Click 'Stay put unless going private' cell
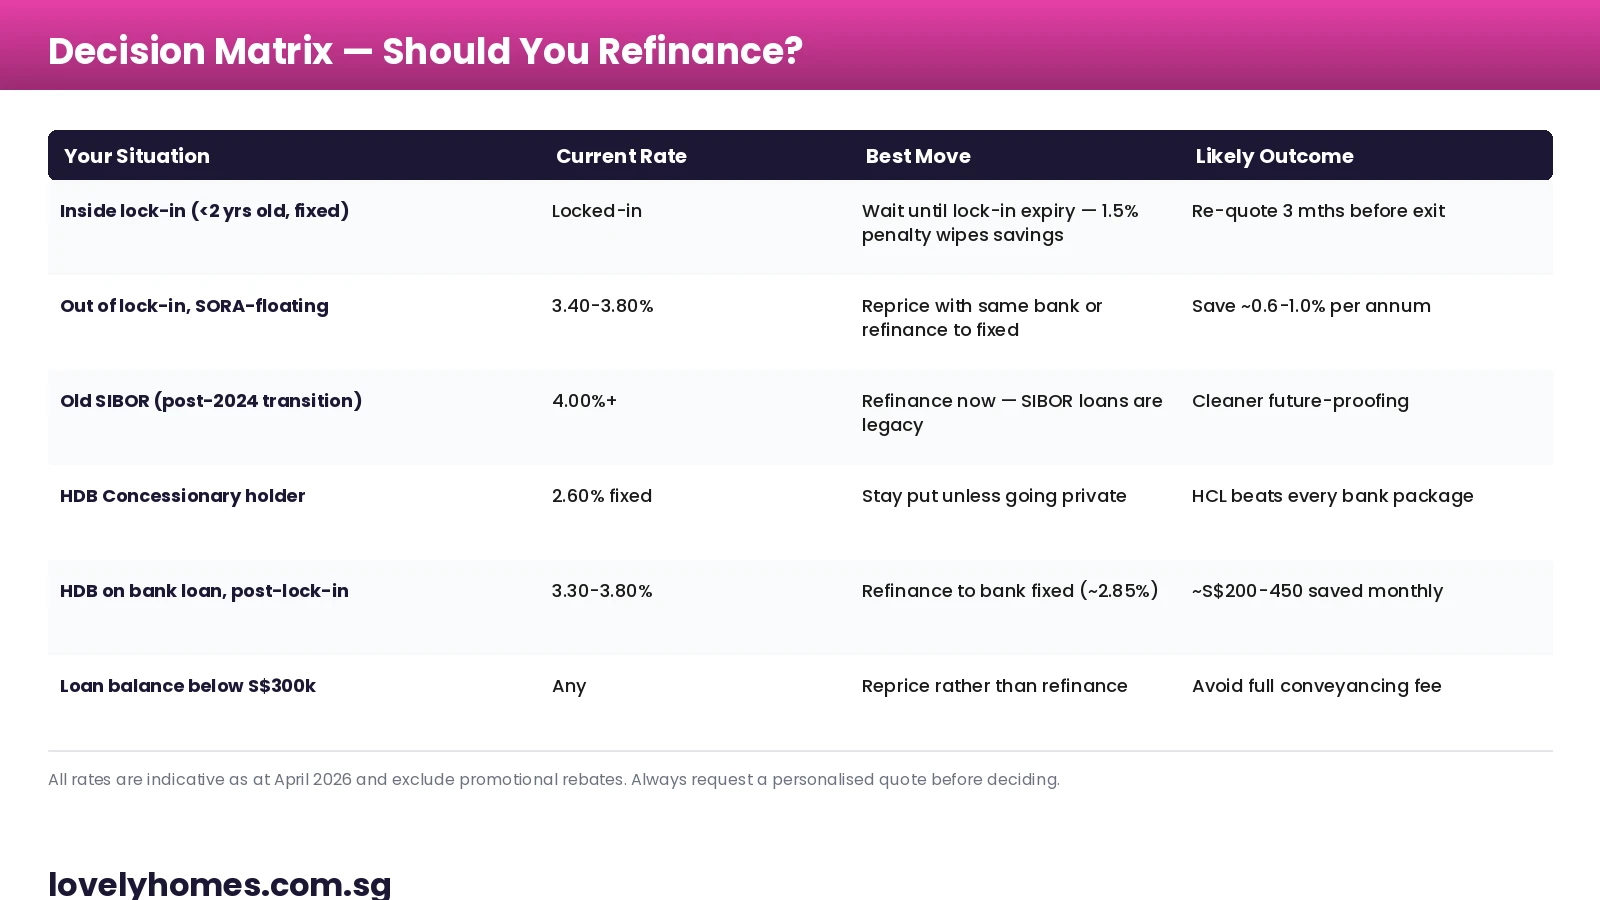Image resolution: width=1600 pixels, height=900 pixels. (x=994, y=496)
